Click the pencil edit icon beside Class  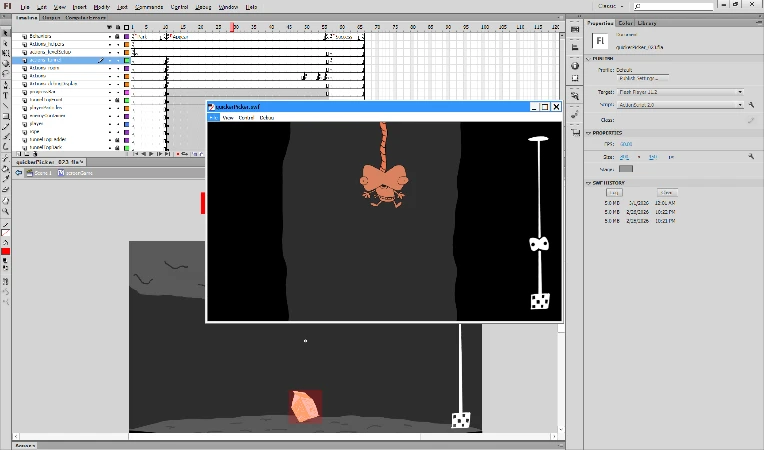[751, 120]
